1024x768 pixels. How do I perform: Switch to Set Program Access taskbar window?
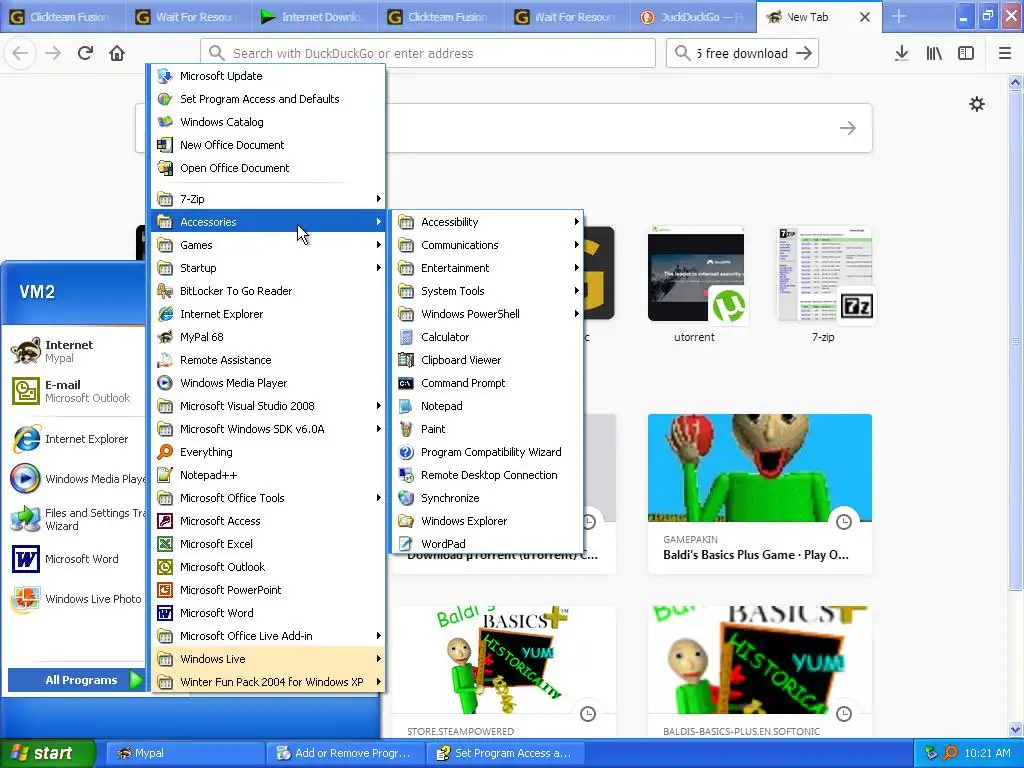[x=506, y=753]
